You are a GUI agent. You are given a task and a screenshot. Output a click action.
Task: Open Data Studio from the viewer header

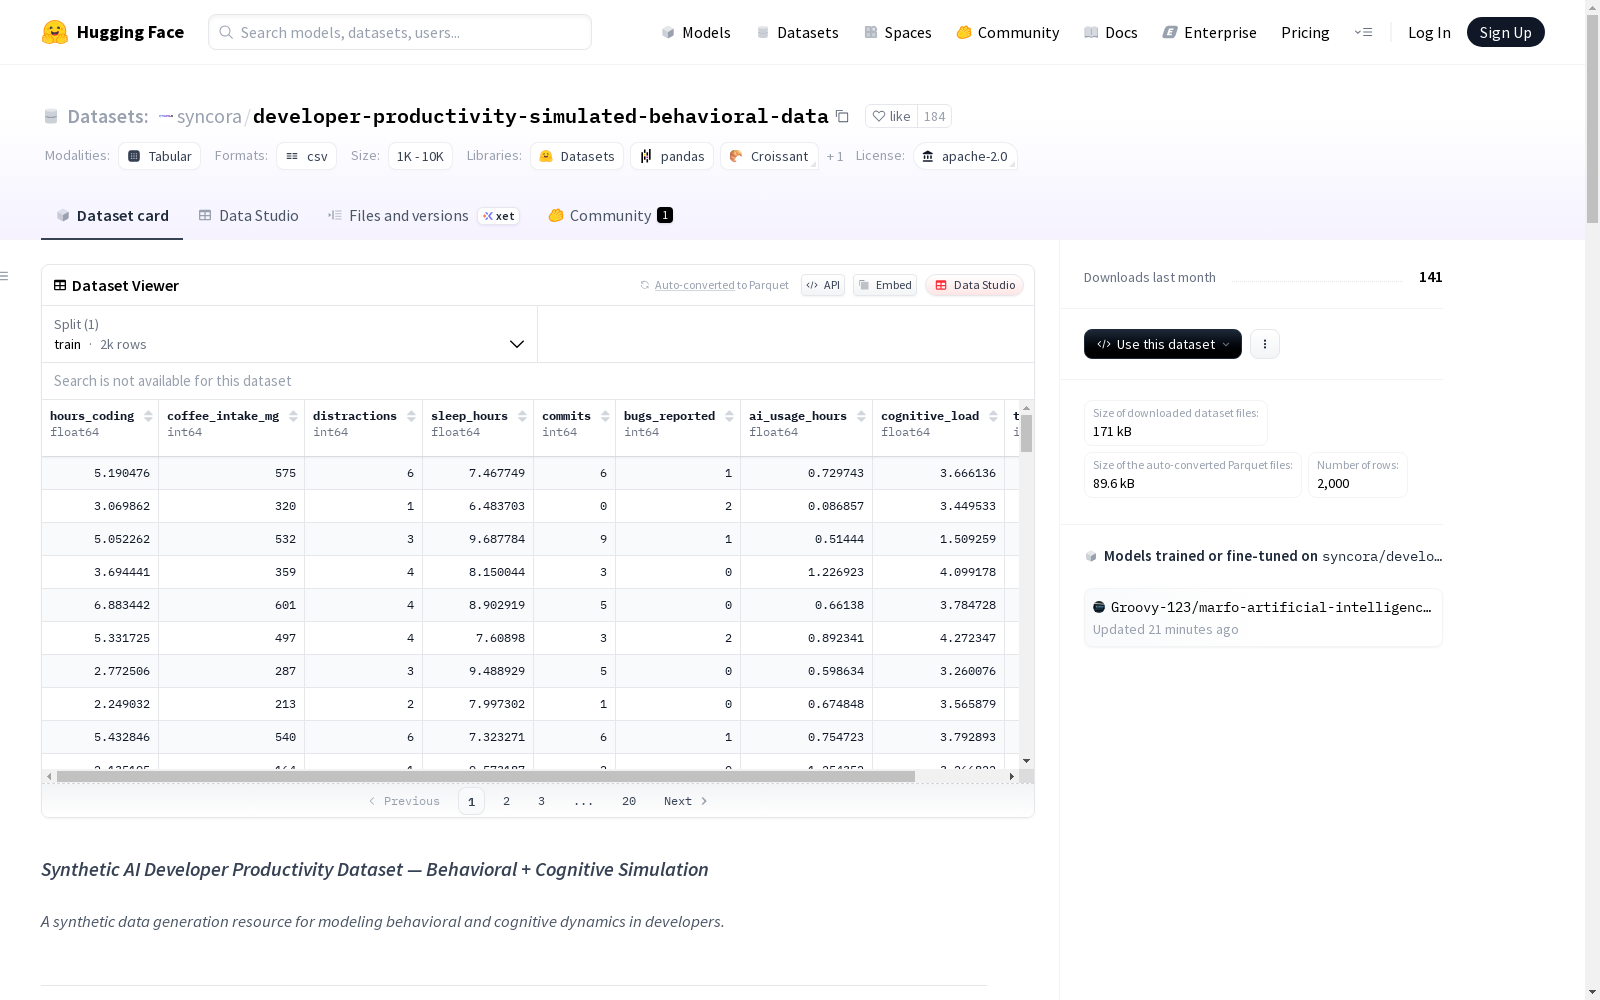(975, 285)
